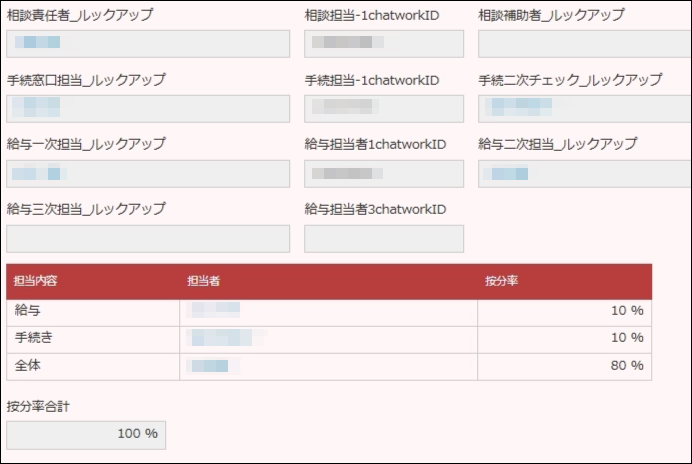Image resolution: width=692 pixels, height=464 pixels.
Task: Click the 相談責任者_ルックアップ input field
Action: 148,44
